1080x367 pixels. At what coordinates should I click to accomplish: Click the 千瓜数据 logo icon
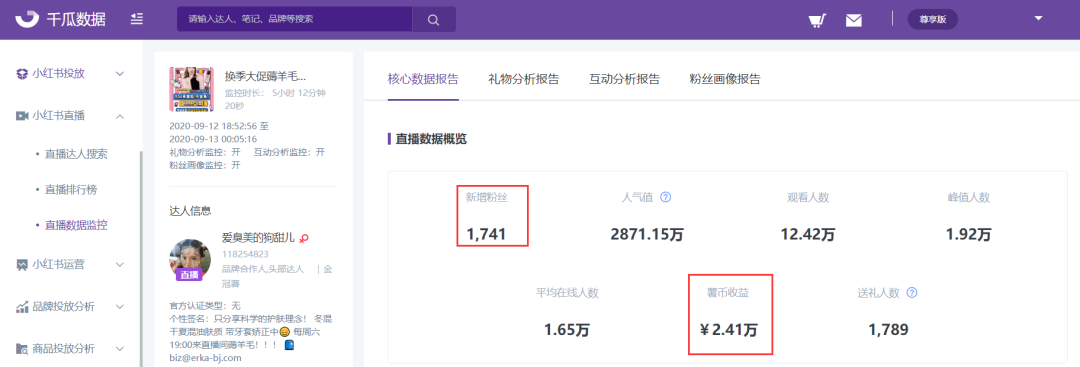pos(26,19)
